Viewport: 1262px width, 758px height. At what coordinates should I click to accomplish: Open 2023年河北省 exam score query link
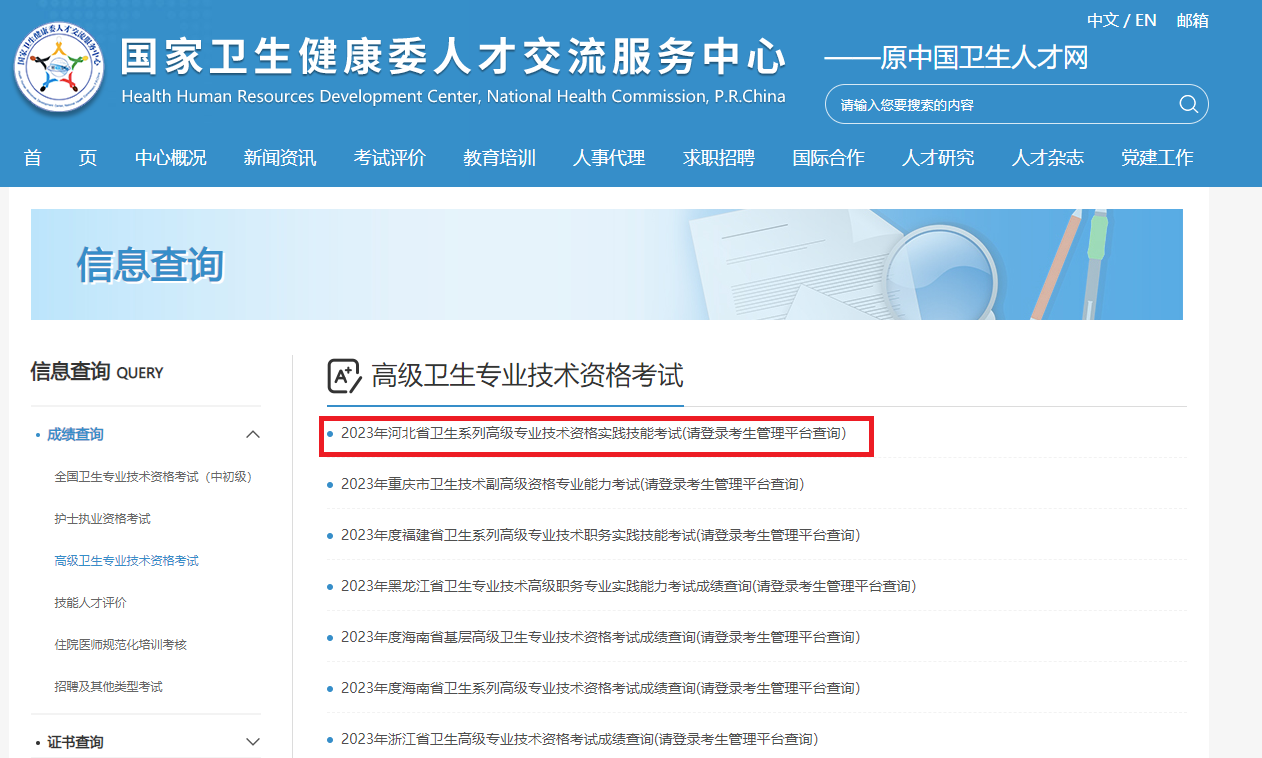(592, 433)
